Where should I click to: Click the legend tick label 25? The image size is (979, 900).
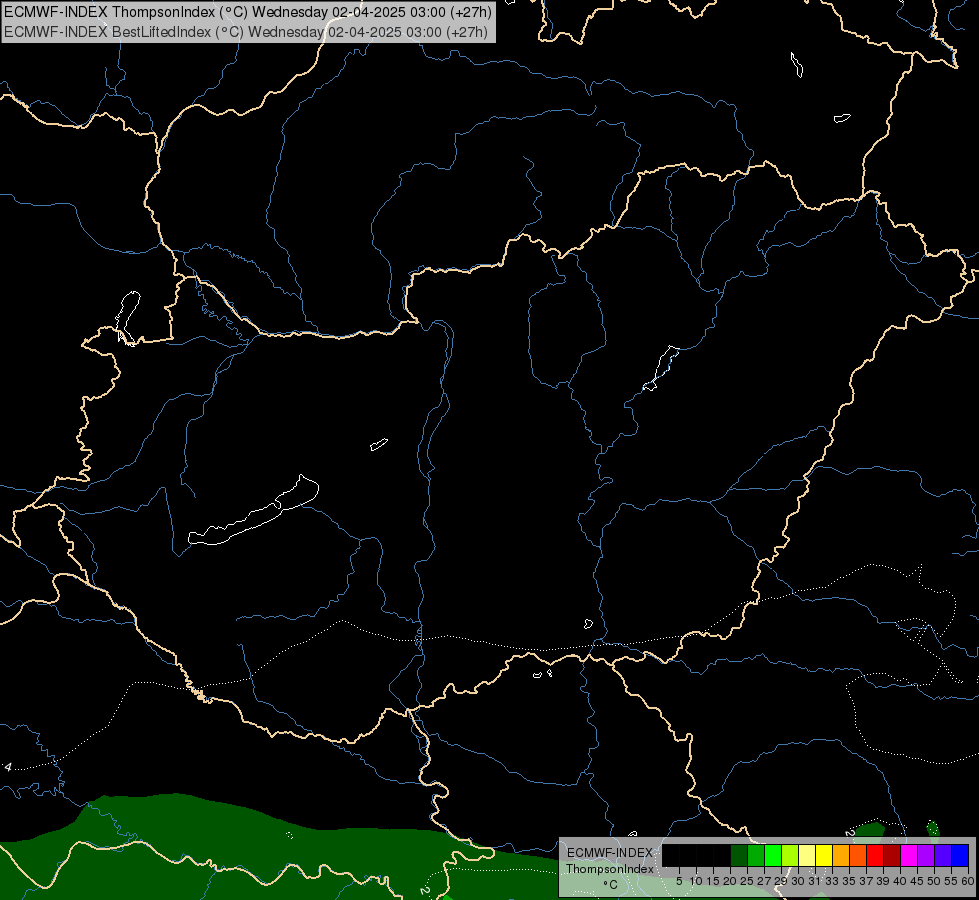click(x=747, y=881)
